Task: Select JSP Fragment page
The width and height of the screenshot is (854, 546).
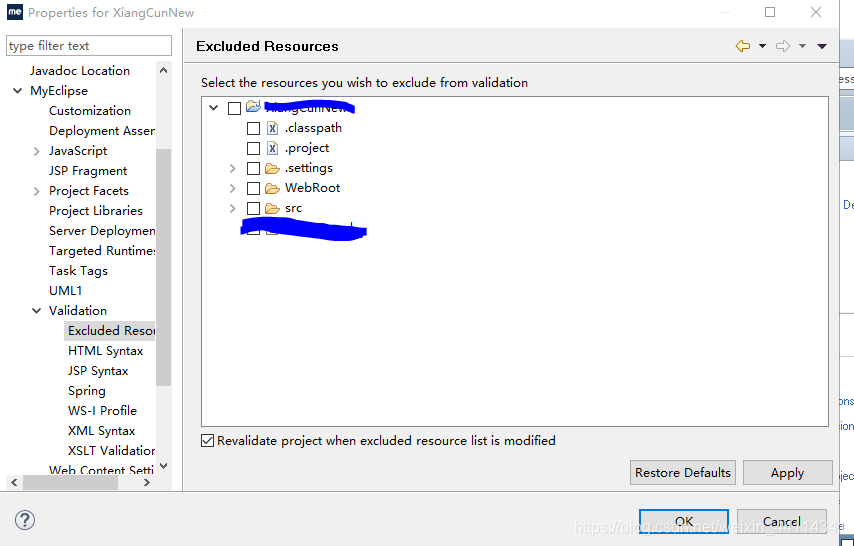Action: click(88, 171)
